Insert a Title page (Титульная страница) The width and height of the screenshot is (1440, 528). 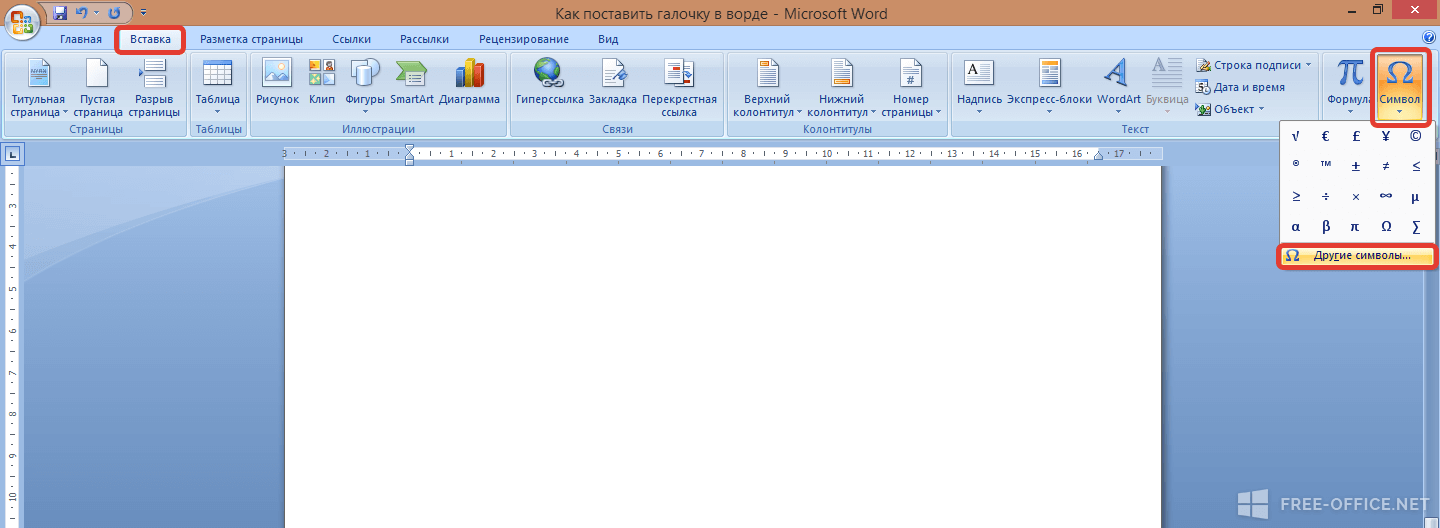[x=38, y=87]
